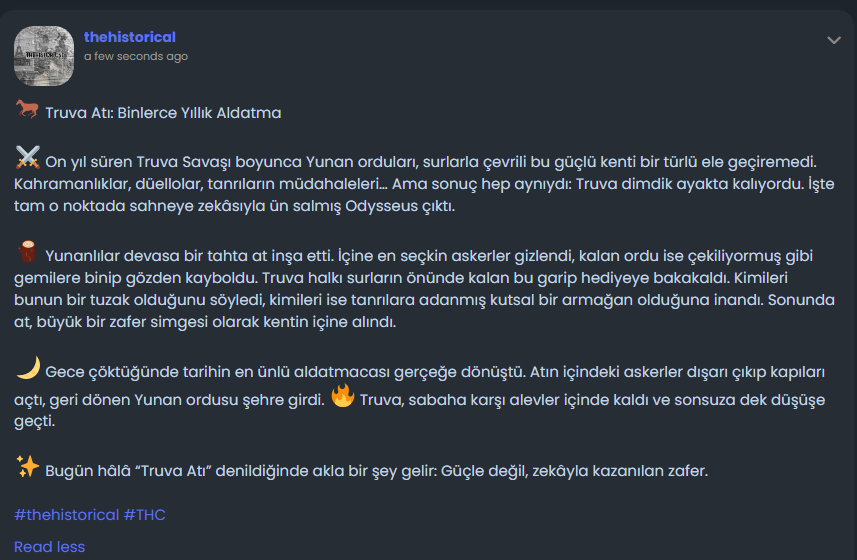857x560 pixels.
Task: Go to the thehistorical username profile
Action: (x=130, y=37)
